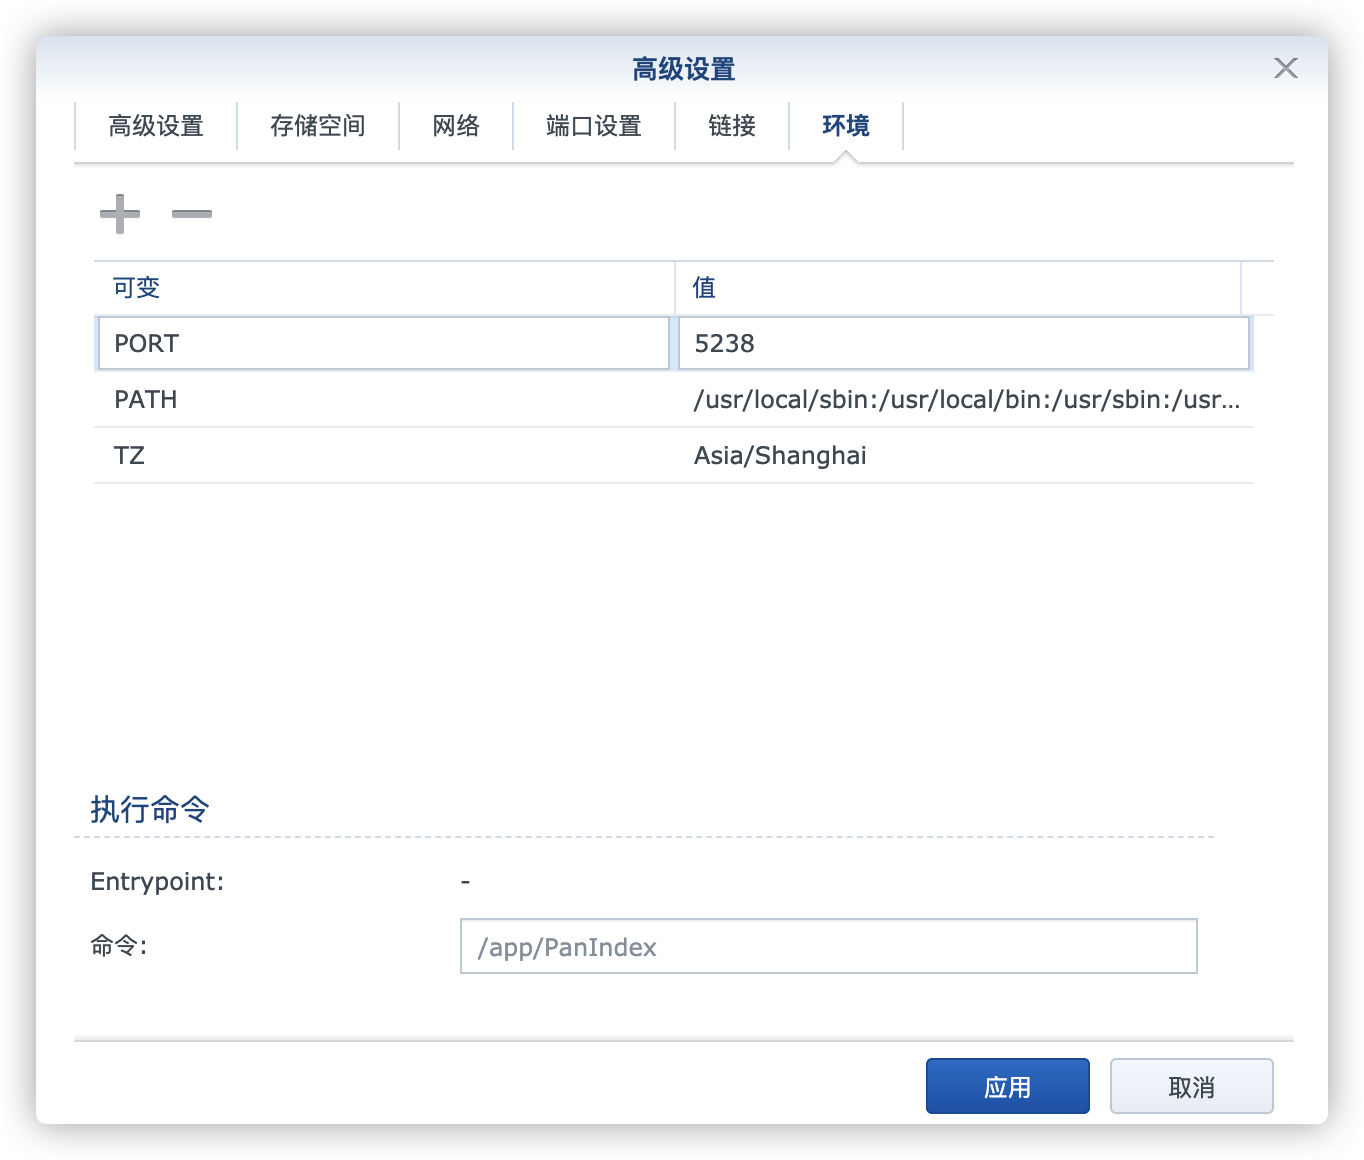Open the 存储空间 tab
Screen dimensions: 1364x1160
point(318,126)
